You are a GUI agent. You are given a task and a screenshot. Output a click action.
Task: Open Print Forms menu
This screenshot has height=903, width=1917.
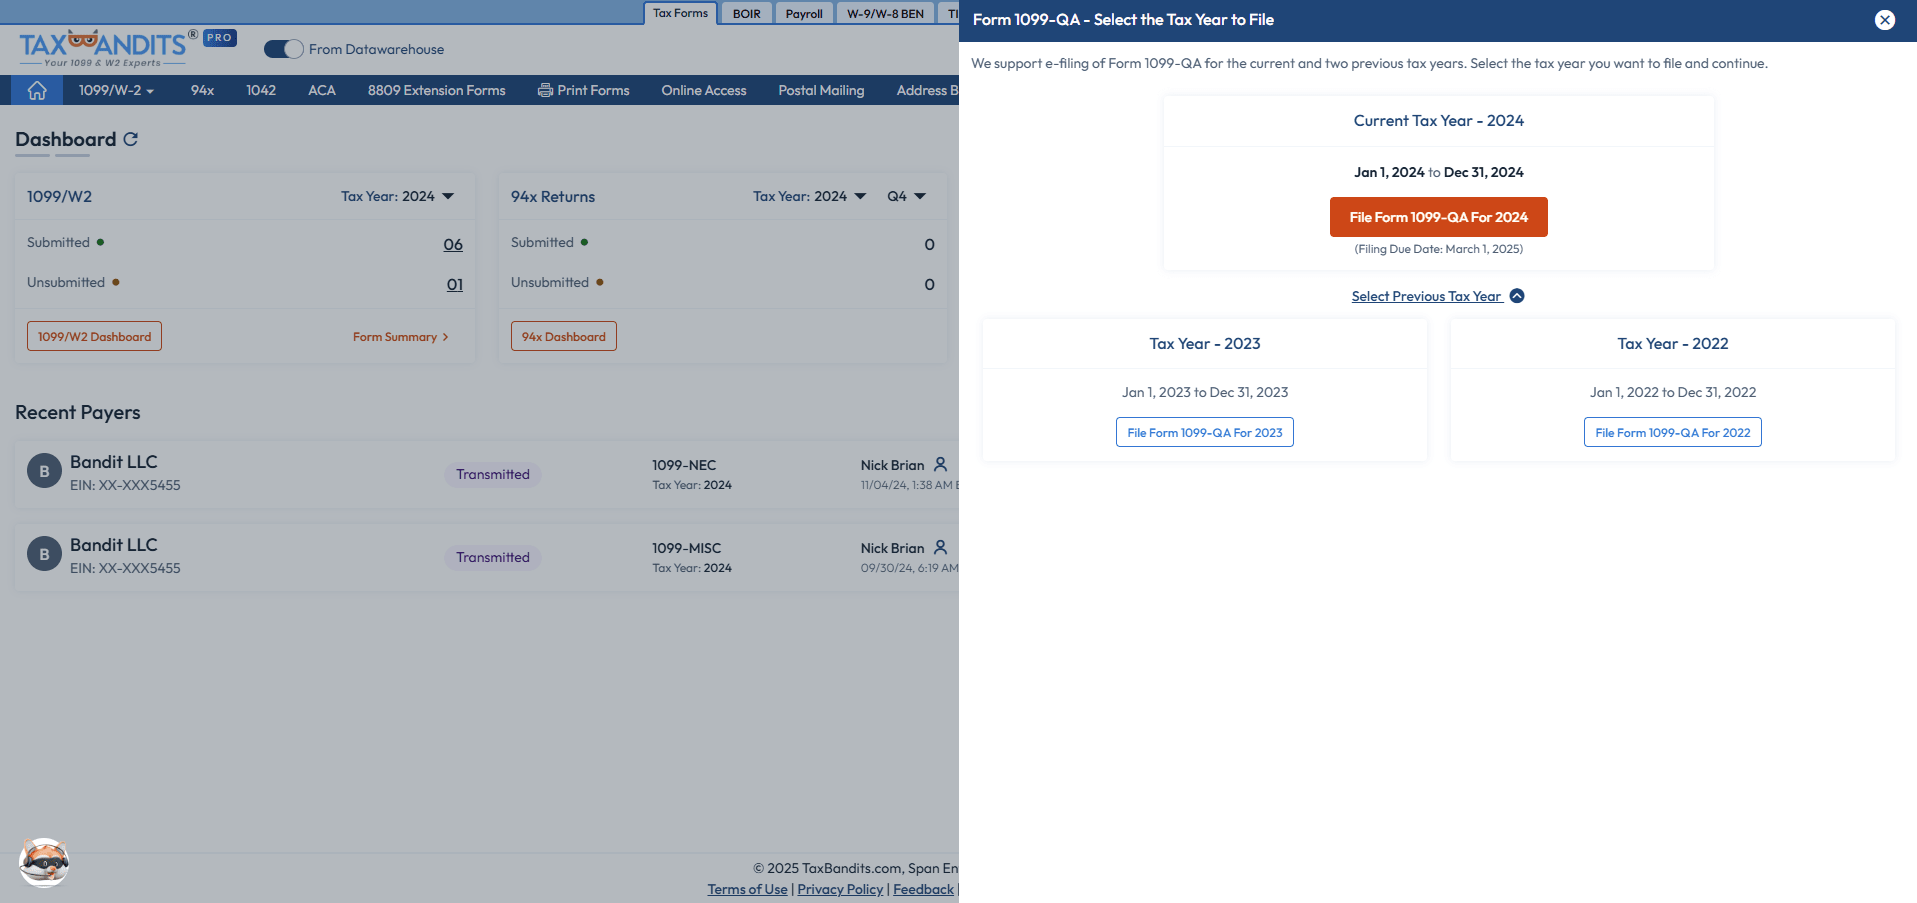click(x=584, y=90)
